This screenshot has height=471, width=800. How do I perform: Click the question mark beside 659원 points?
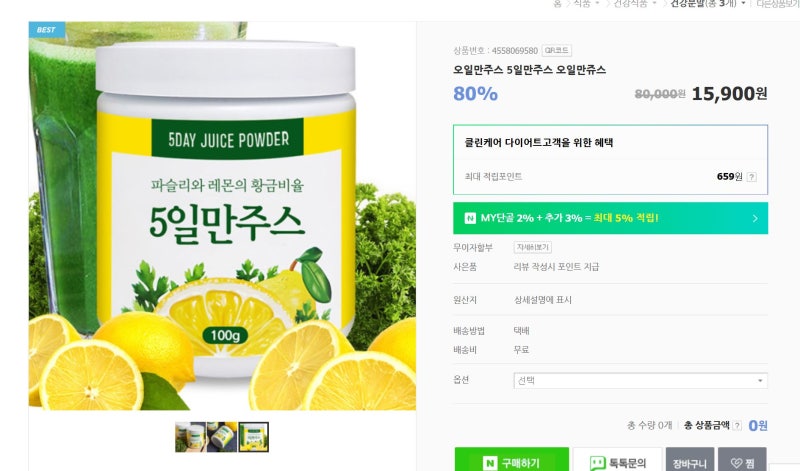click(752, 177)
